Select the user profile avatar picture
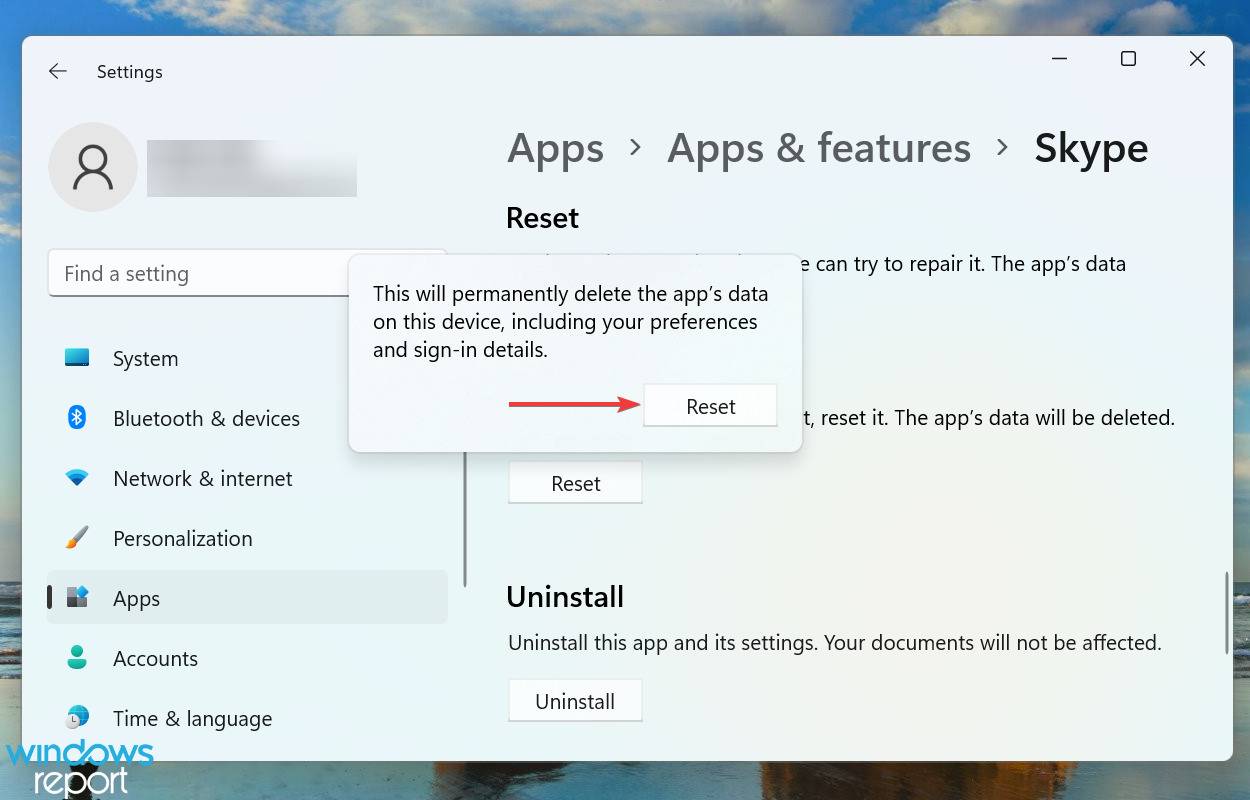 tap(92, 166)
